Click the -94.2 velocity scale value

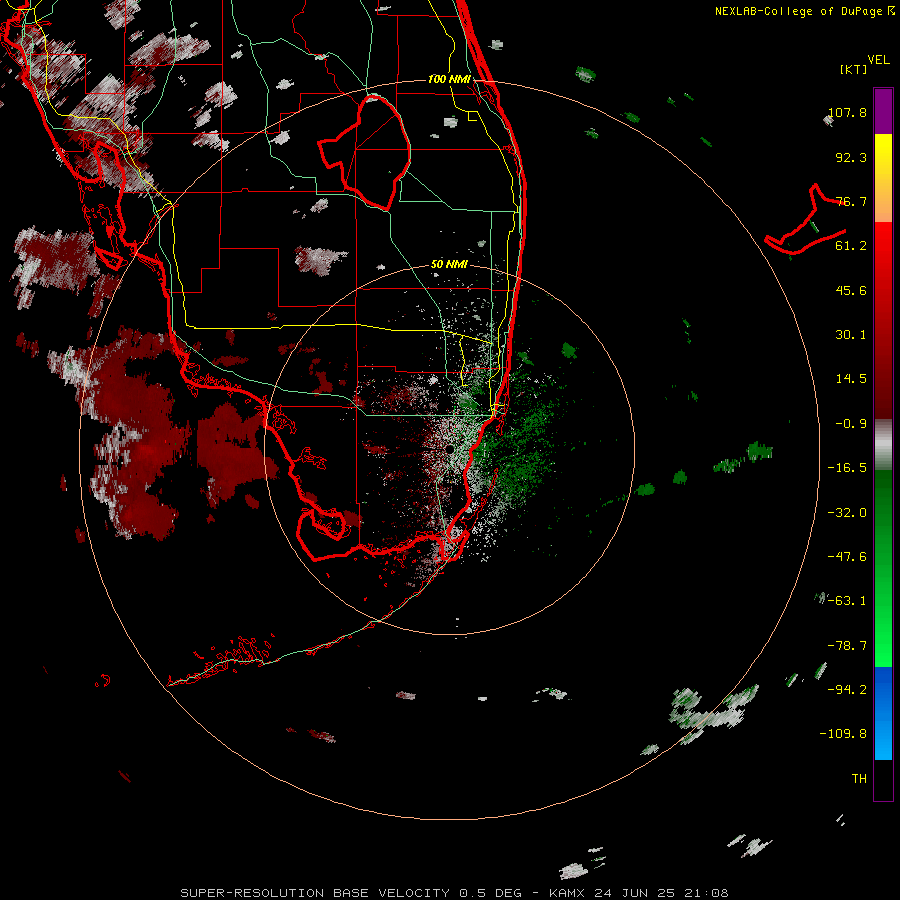[x=847, y=690]
